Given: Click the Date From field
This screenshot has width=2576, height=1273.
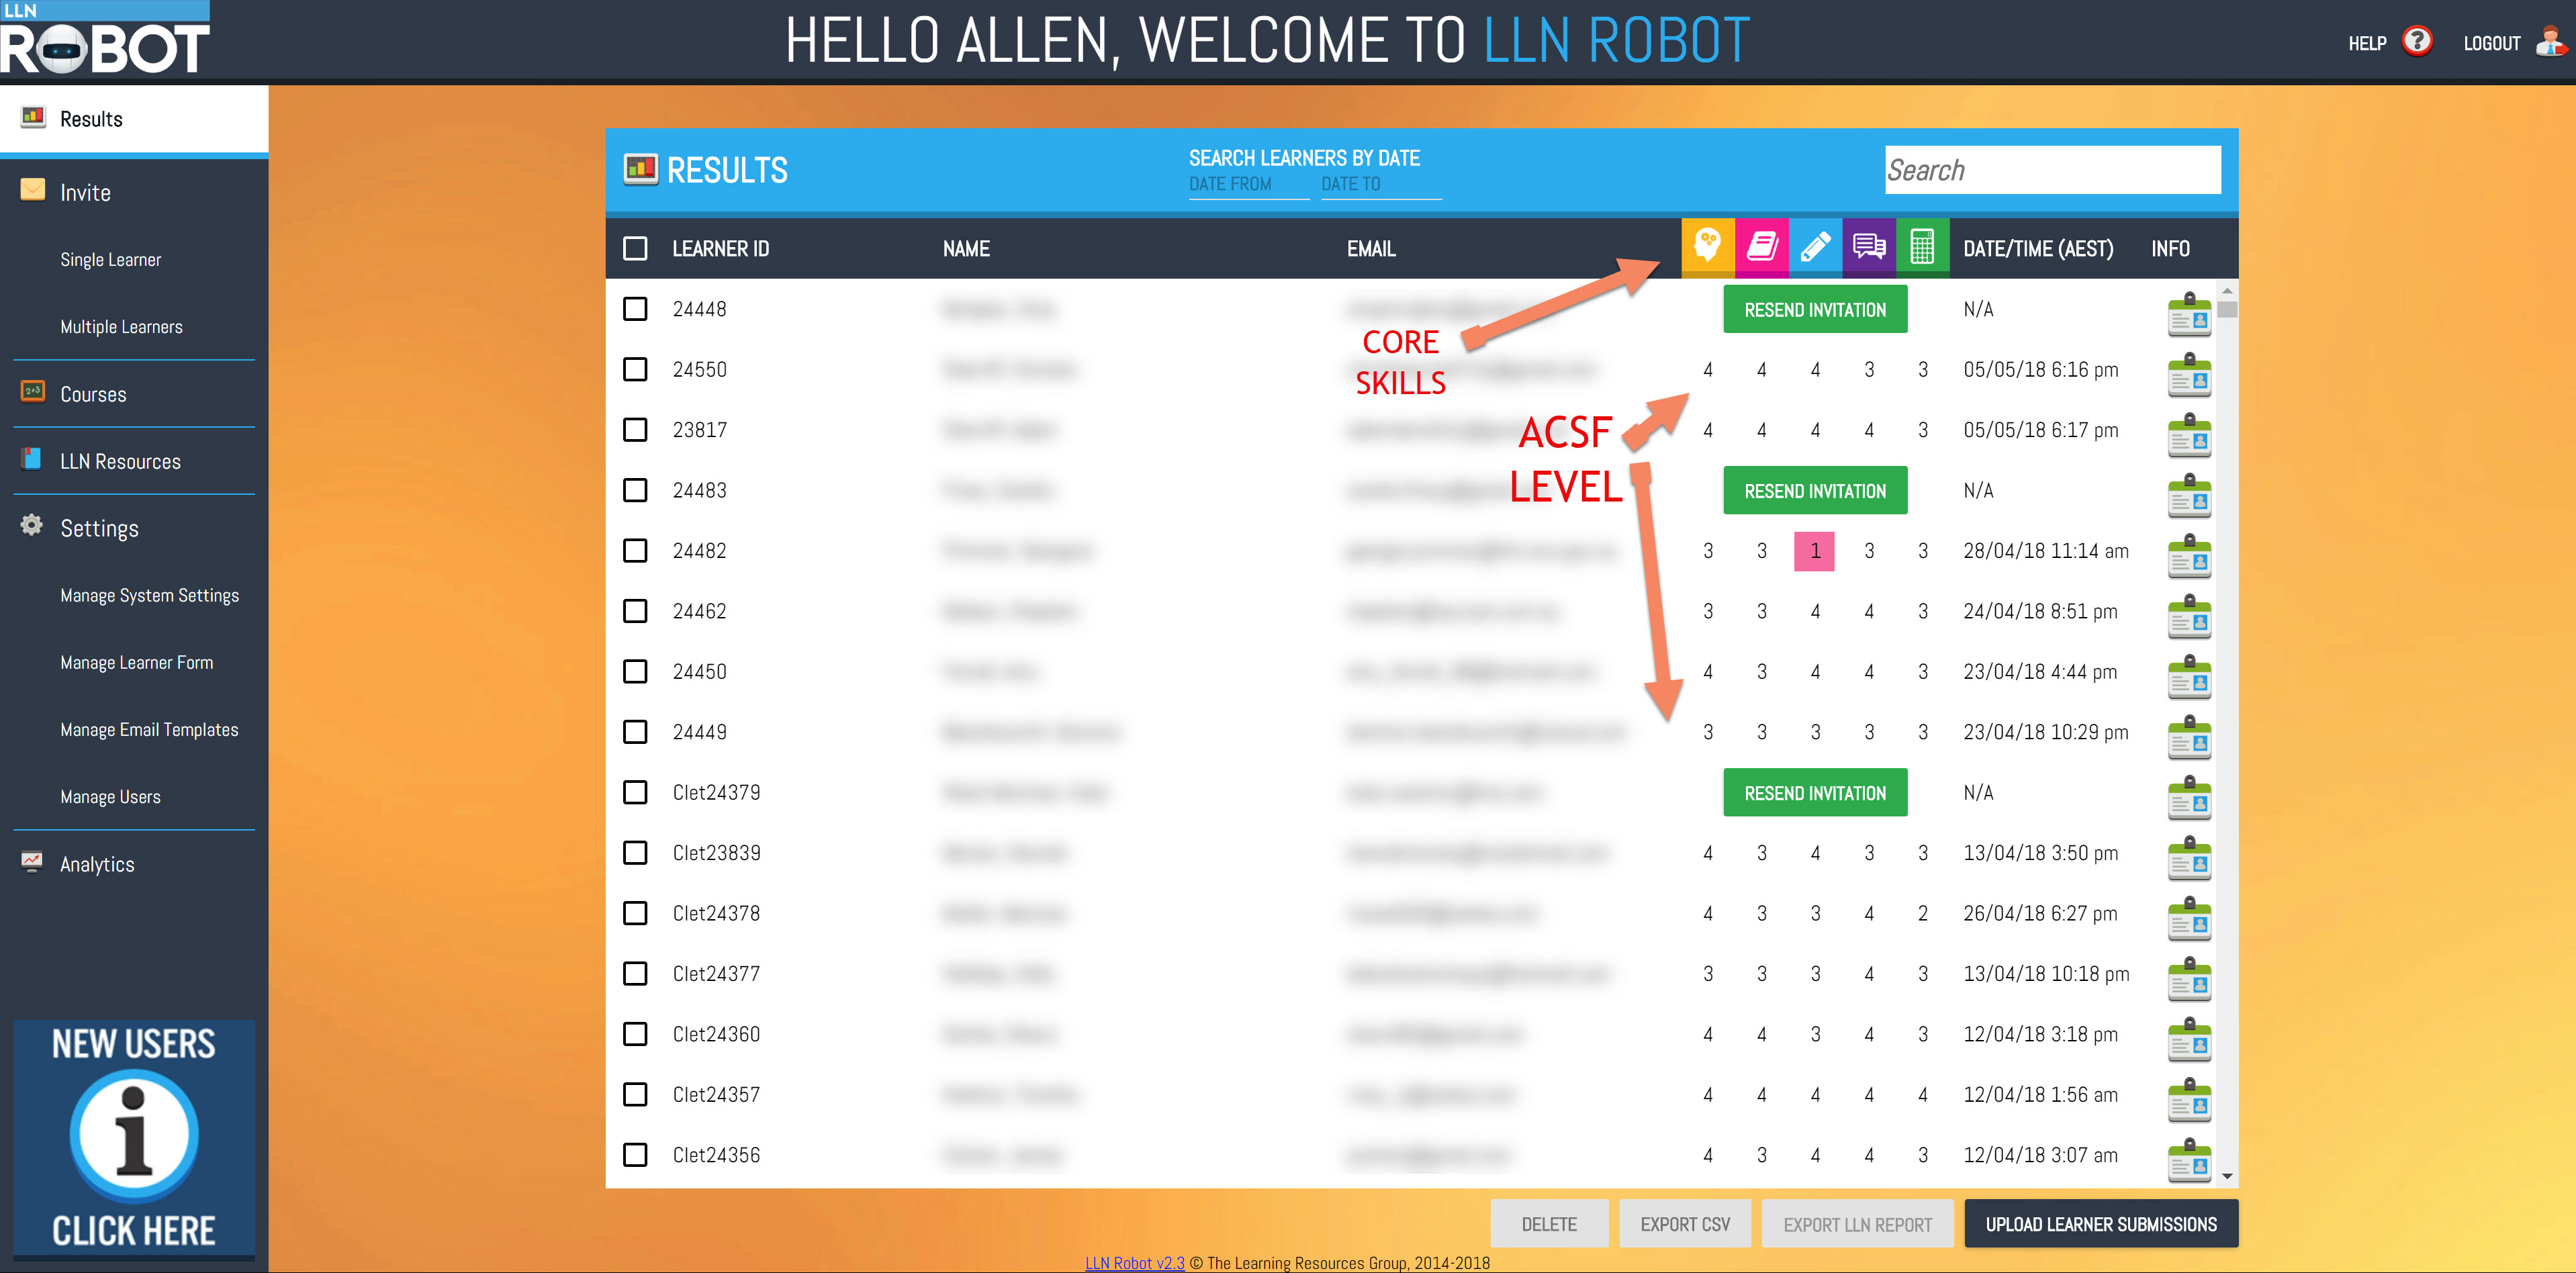Looking at the screenshot, I should tap(1249, 185).
